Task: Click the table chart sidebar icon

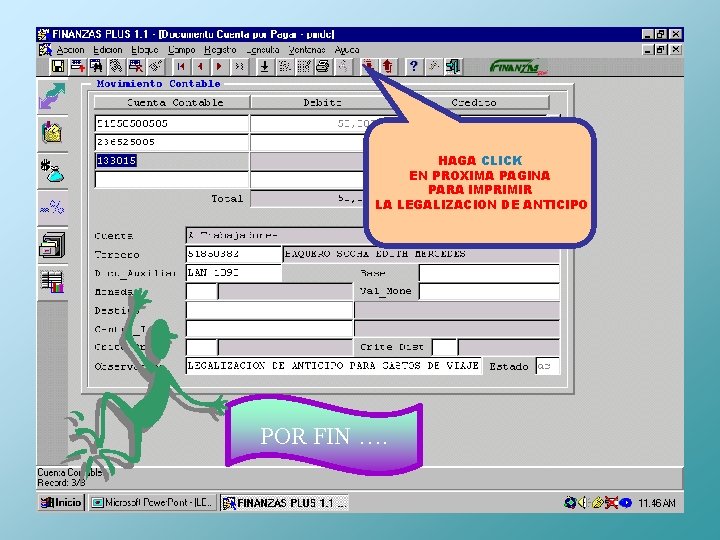Action: tap(52, 281)
